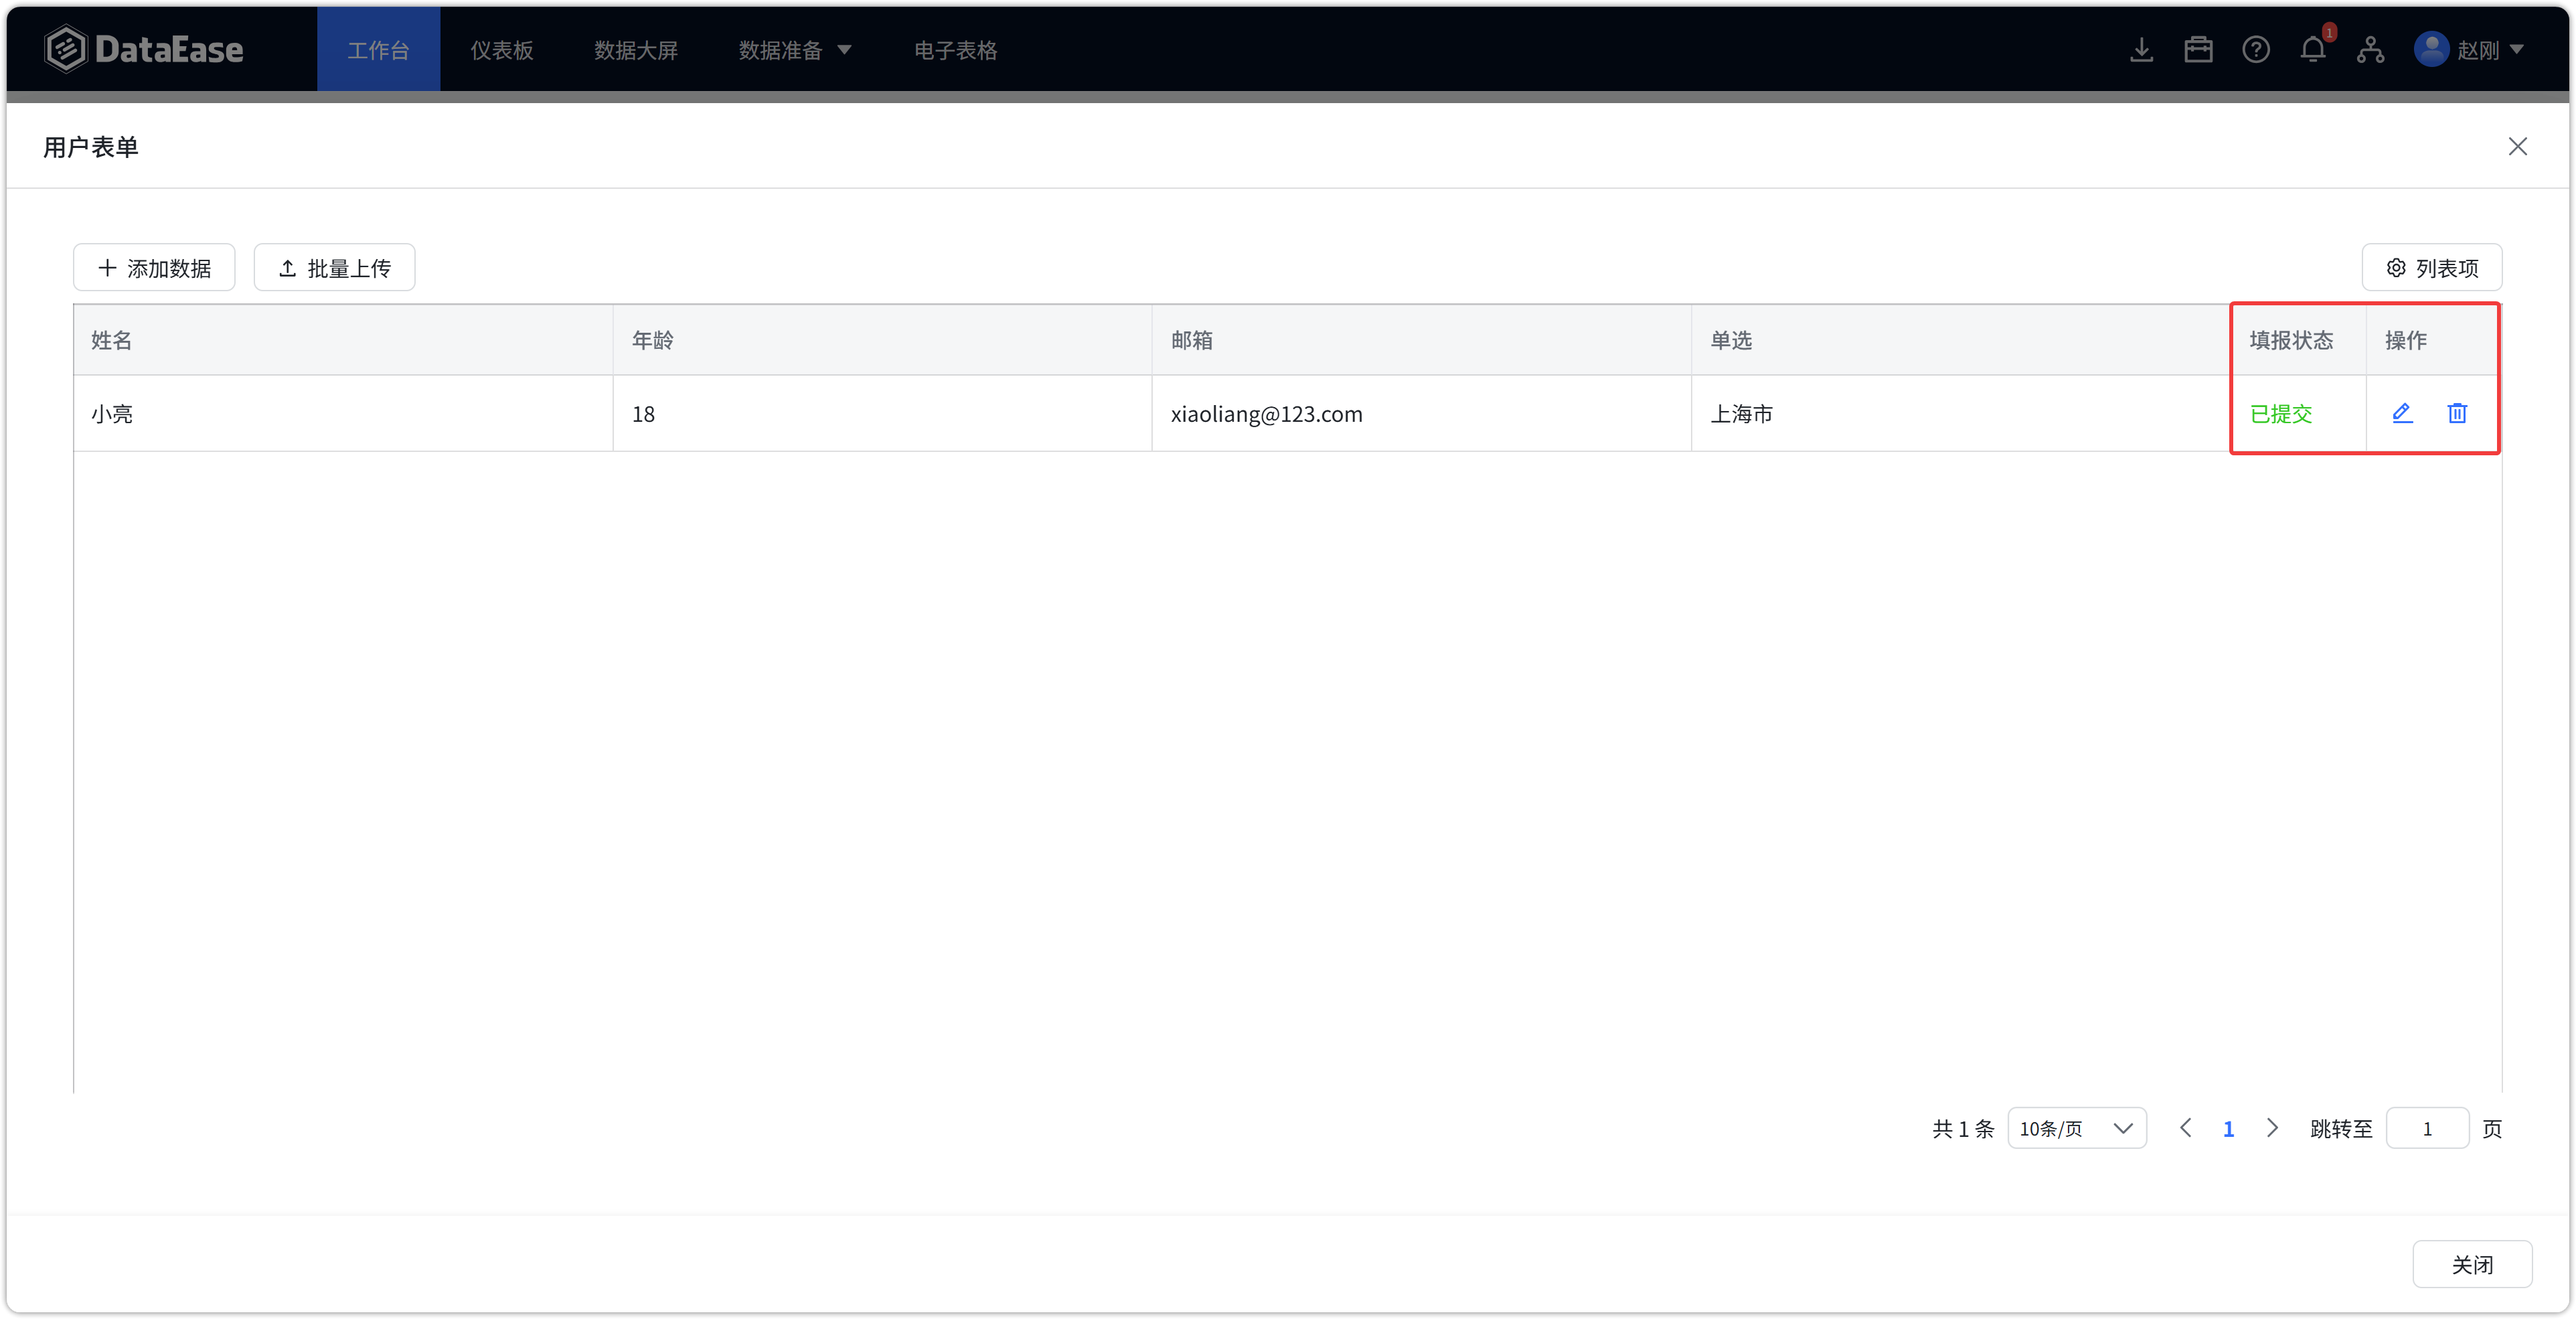Switch to the 工作台 tab
Screen dimensions: 2576x1319
[378, 49]
